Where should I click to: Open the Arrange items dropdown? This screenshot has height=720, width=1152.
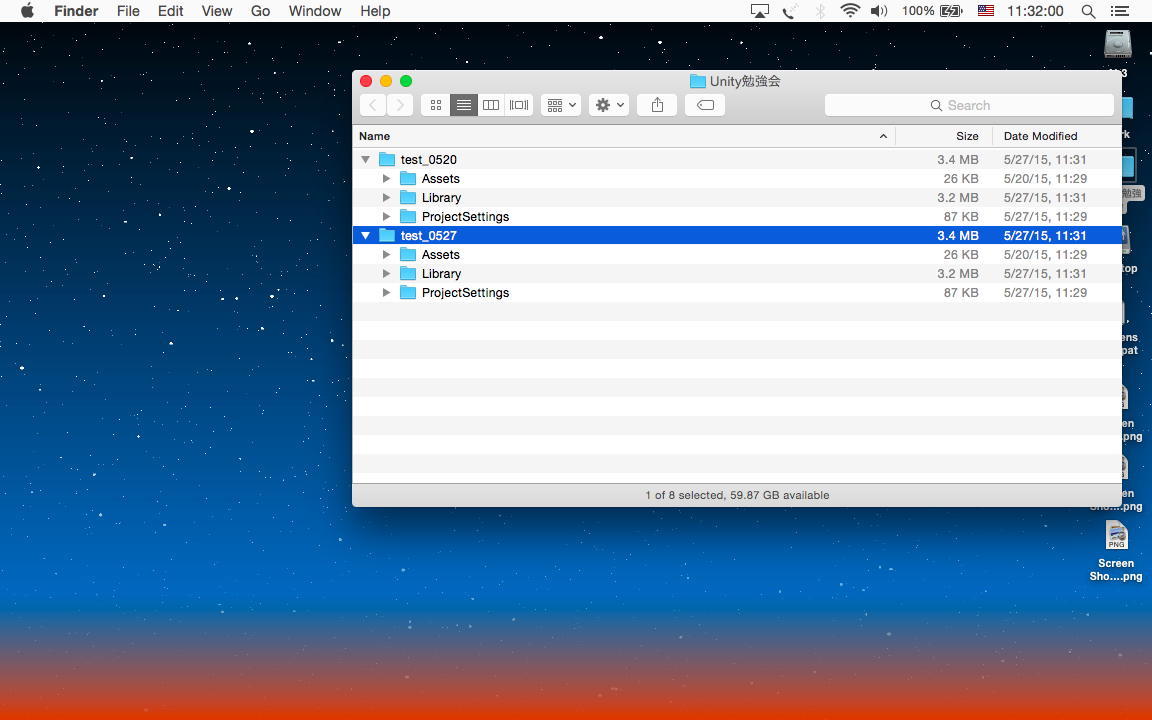[560, 105]
